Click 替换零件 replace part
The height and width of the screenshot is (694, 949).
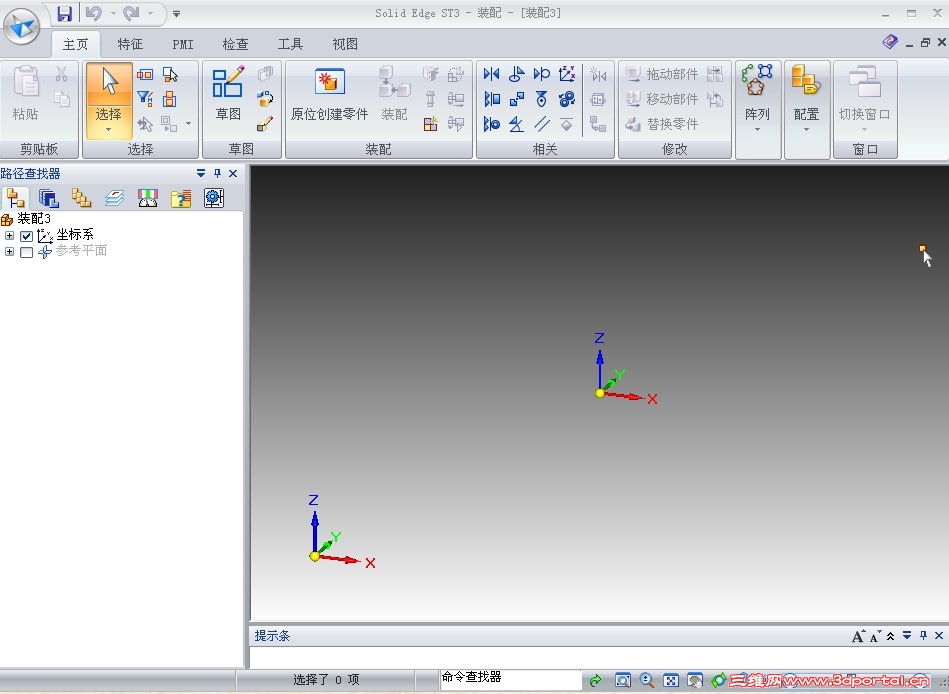(x=662, y=124)
